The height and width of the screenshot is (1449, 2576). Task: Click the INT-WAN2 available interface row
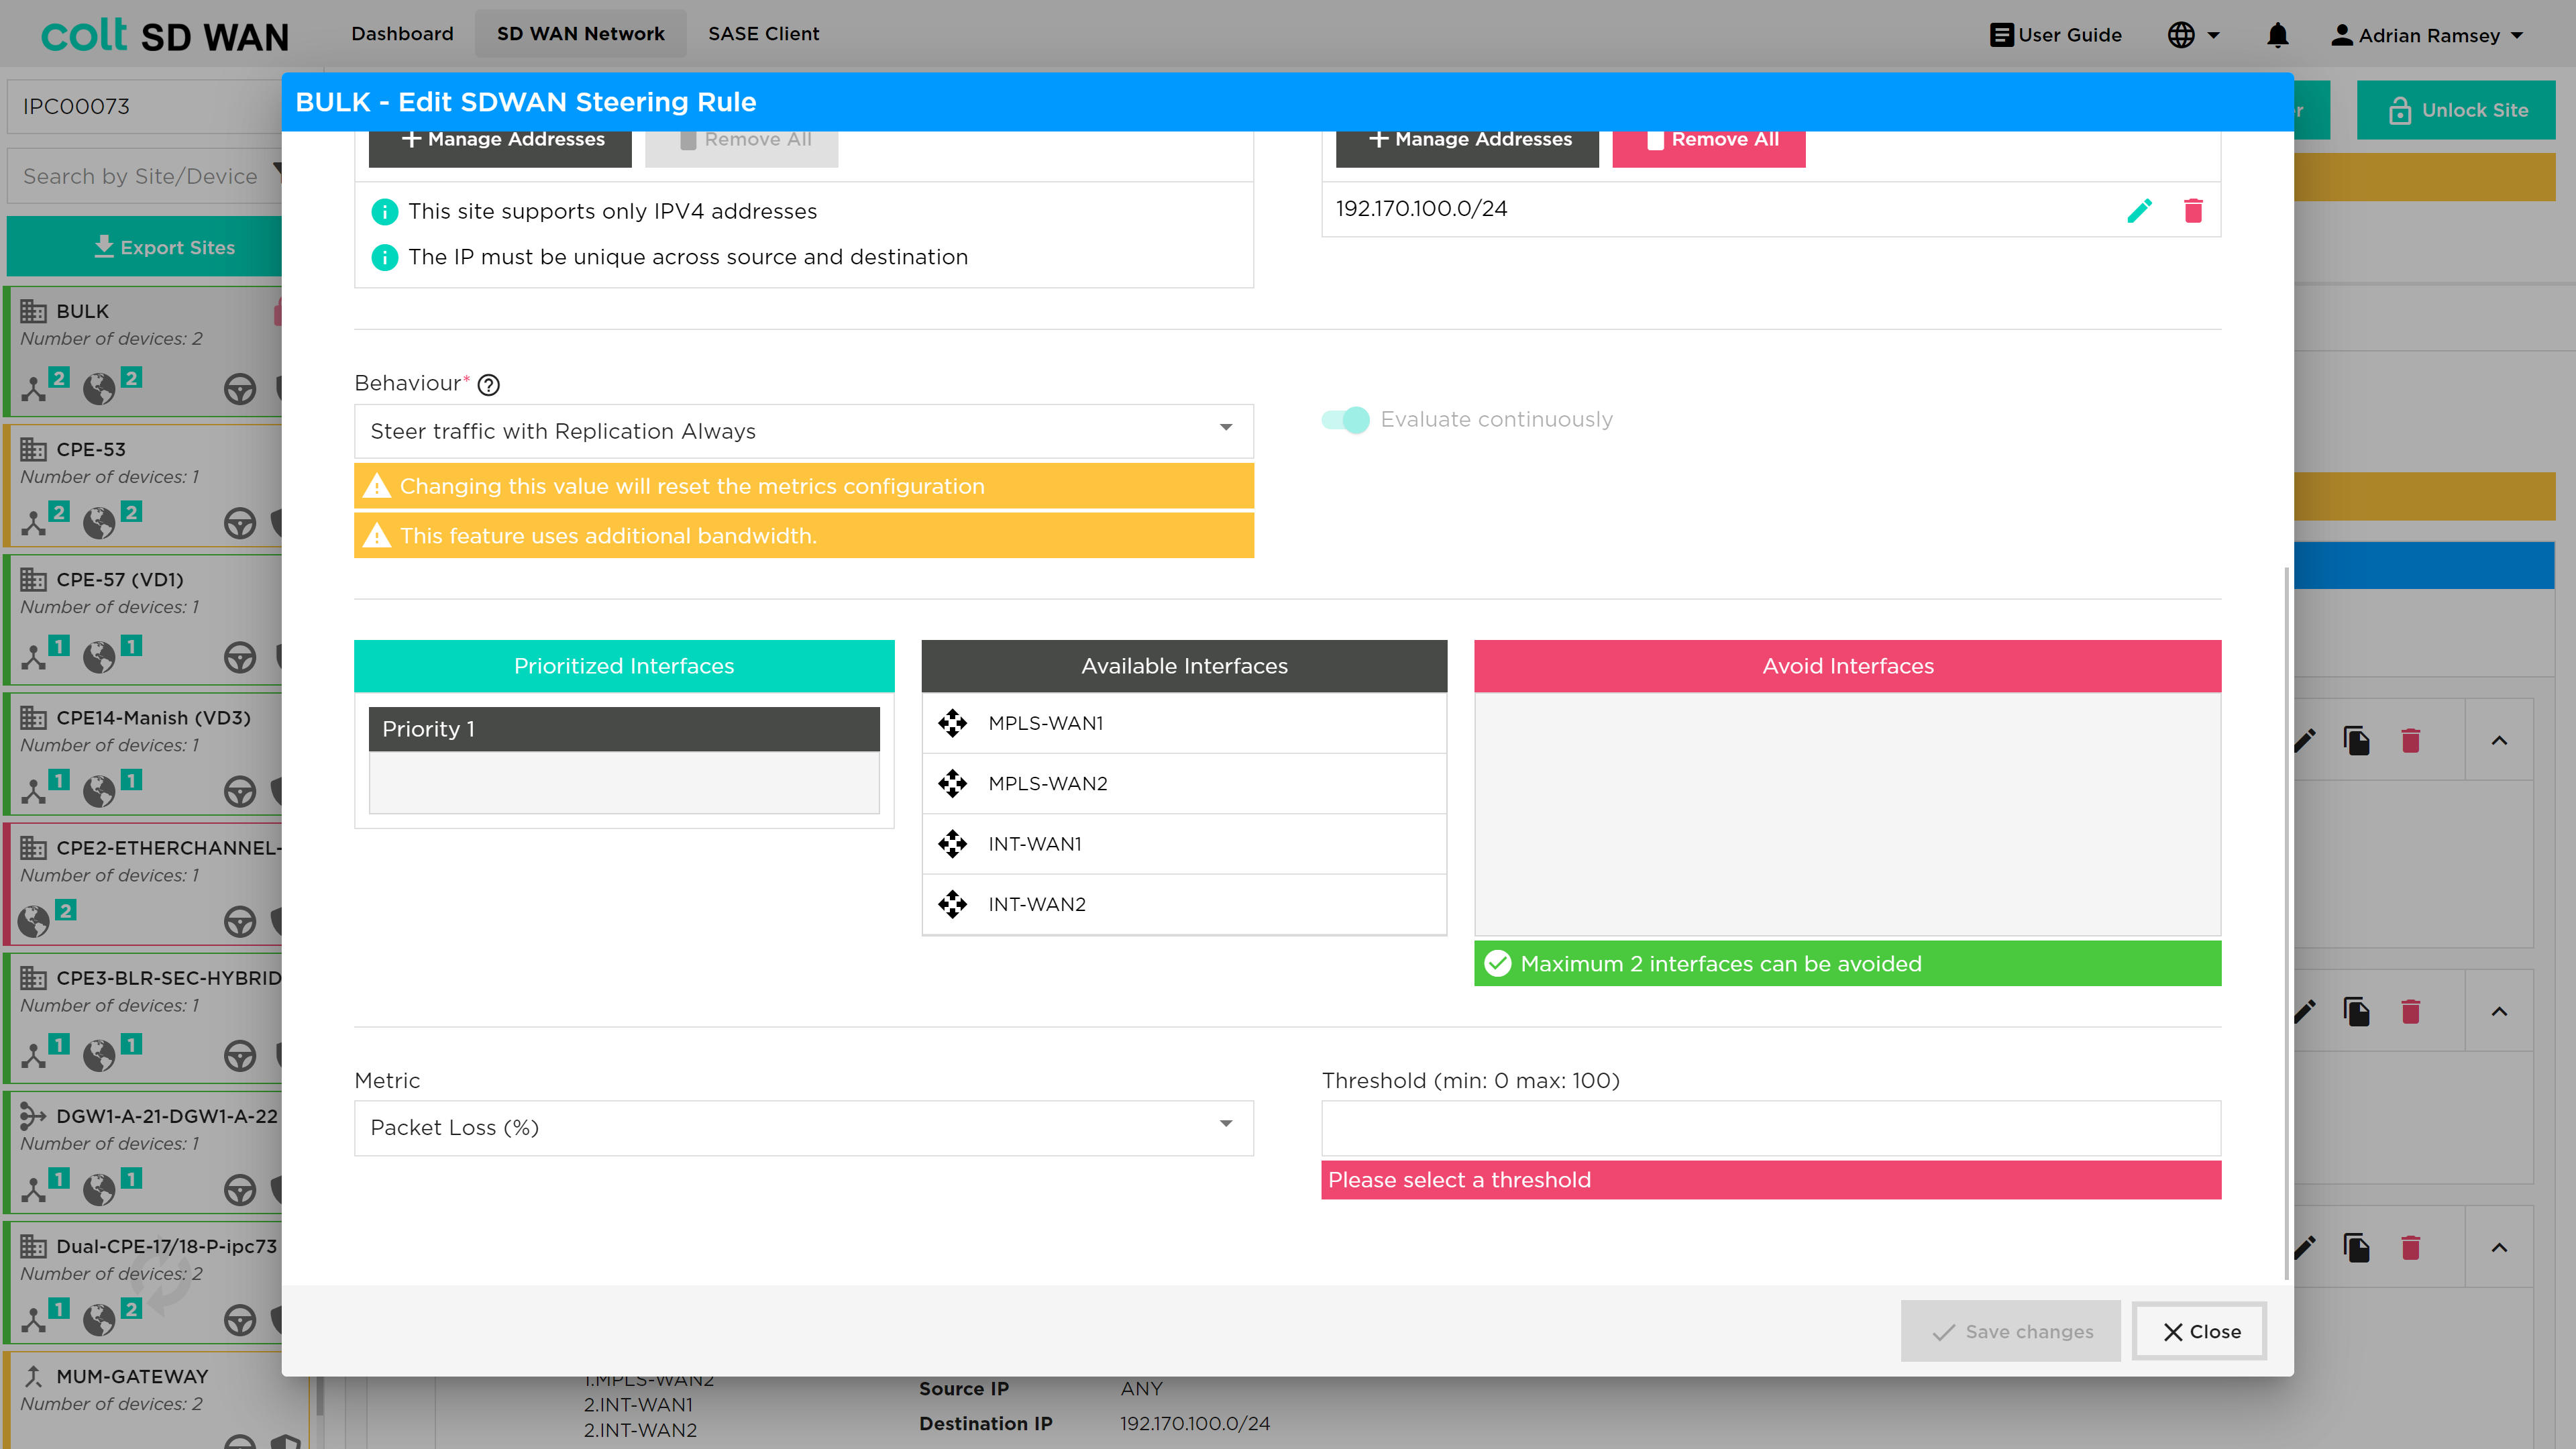(1184, 904)
